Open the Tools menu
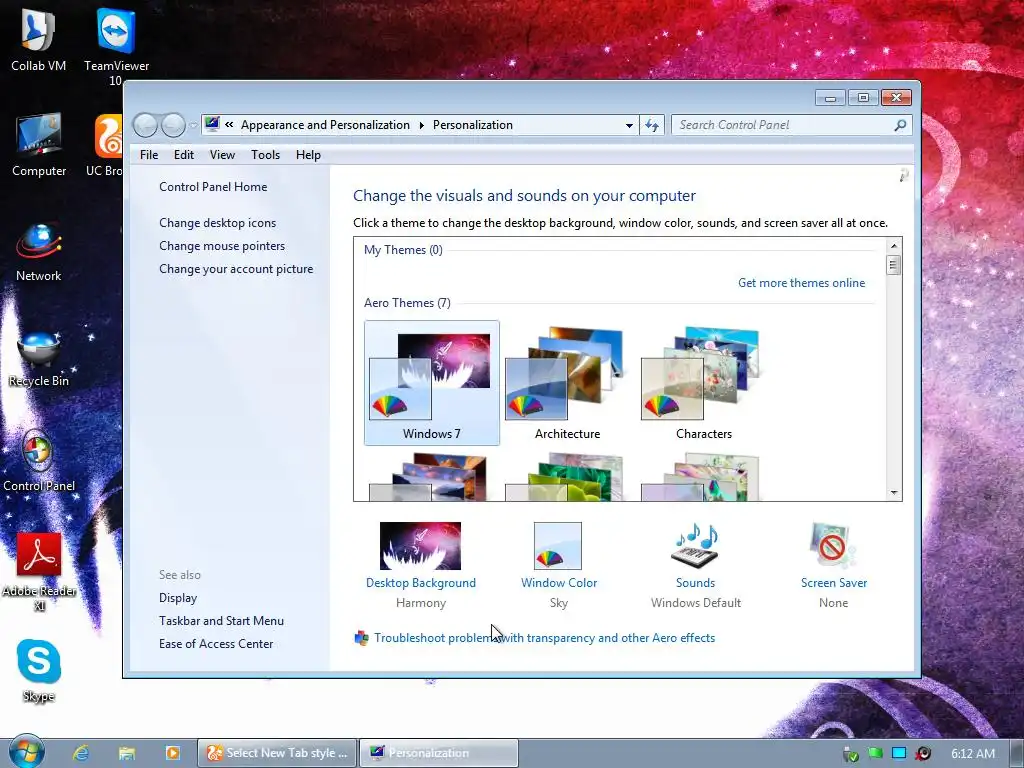 point(265,155)
